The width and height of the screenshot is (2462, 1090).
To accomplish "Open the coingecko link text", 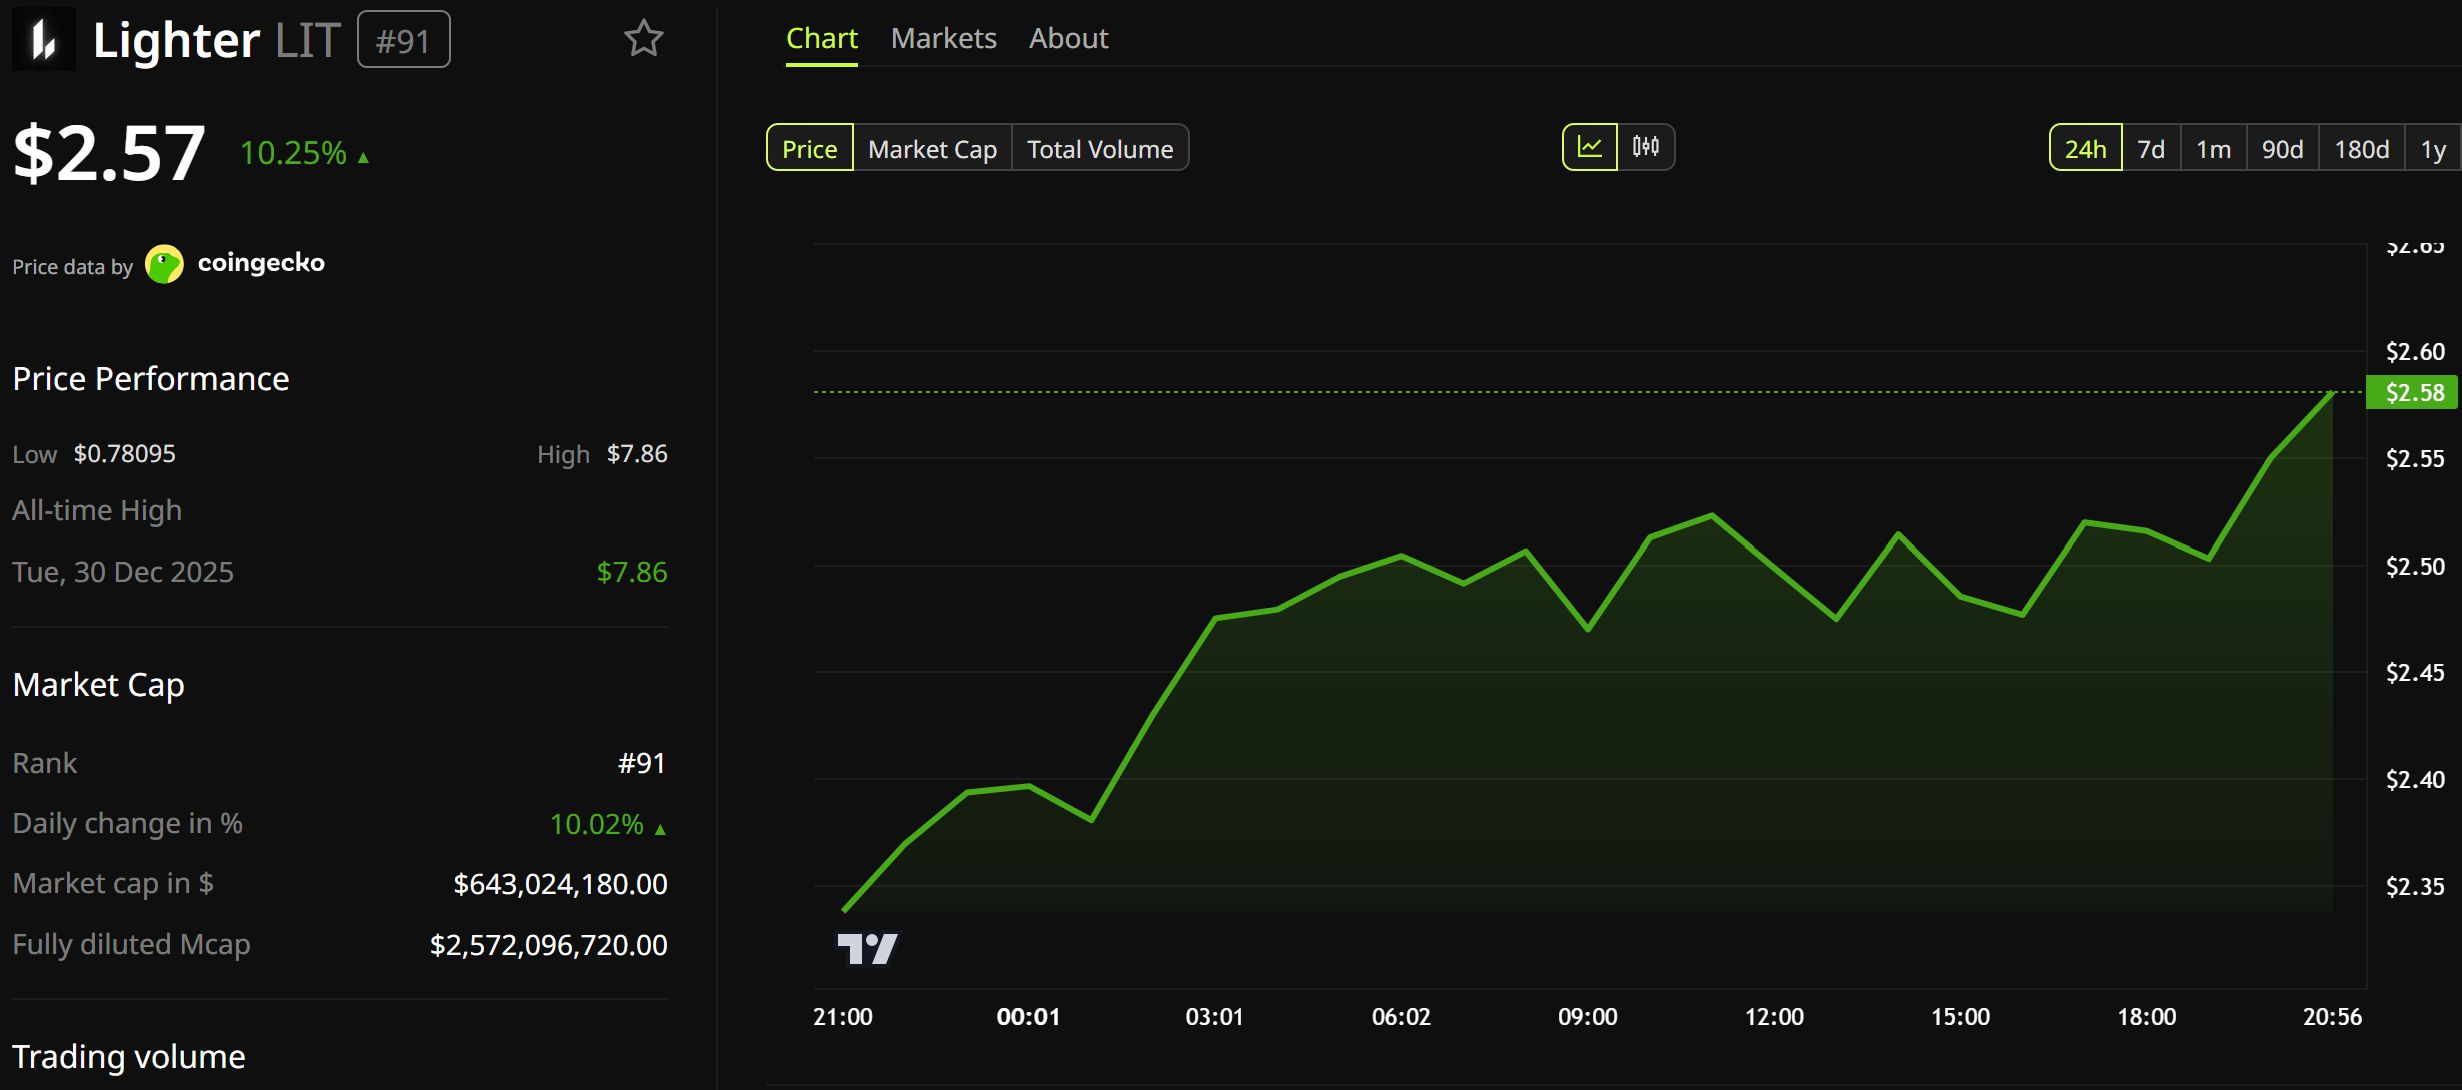I will [261, 263].
